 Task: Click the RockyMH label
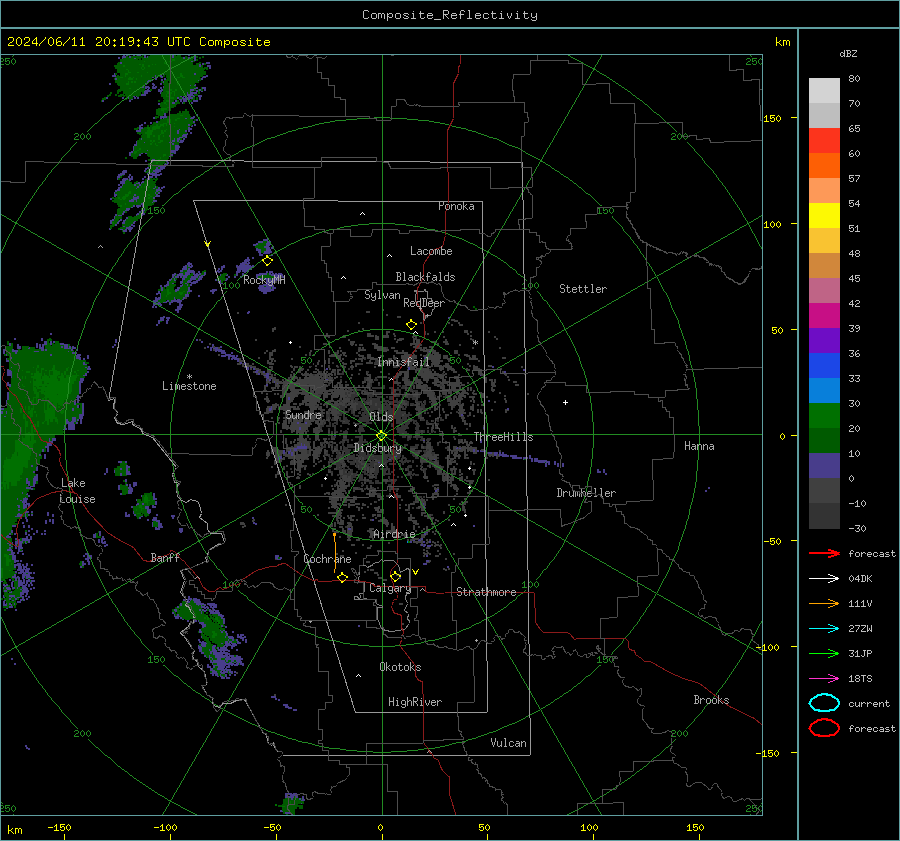[x=264, y=280]
